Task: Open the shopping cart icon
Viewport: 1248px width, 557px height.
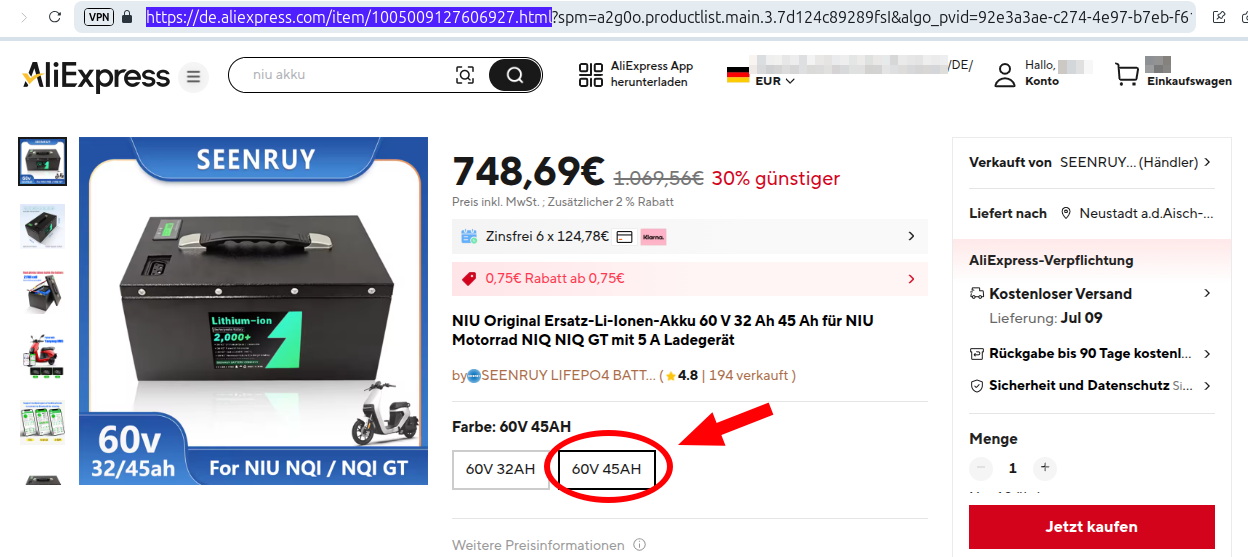Action: point(1127,75)
